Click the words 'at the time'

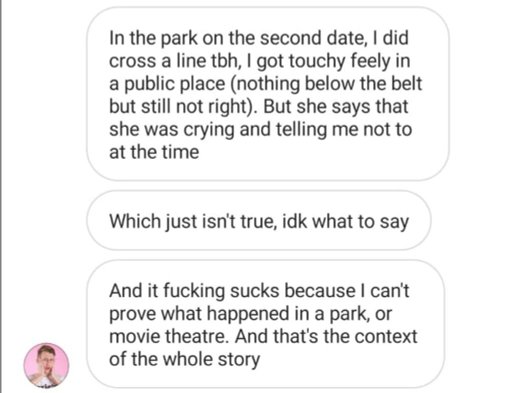point(154,152)
